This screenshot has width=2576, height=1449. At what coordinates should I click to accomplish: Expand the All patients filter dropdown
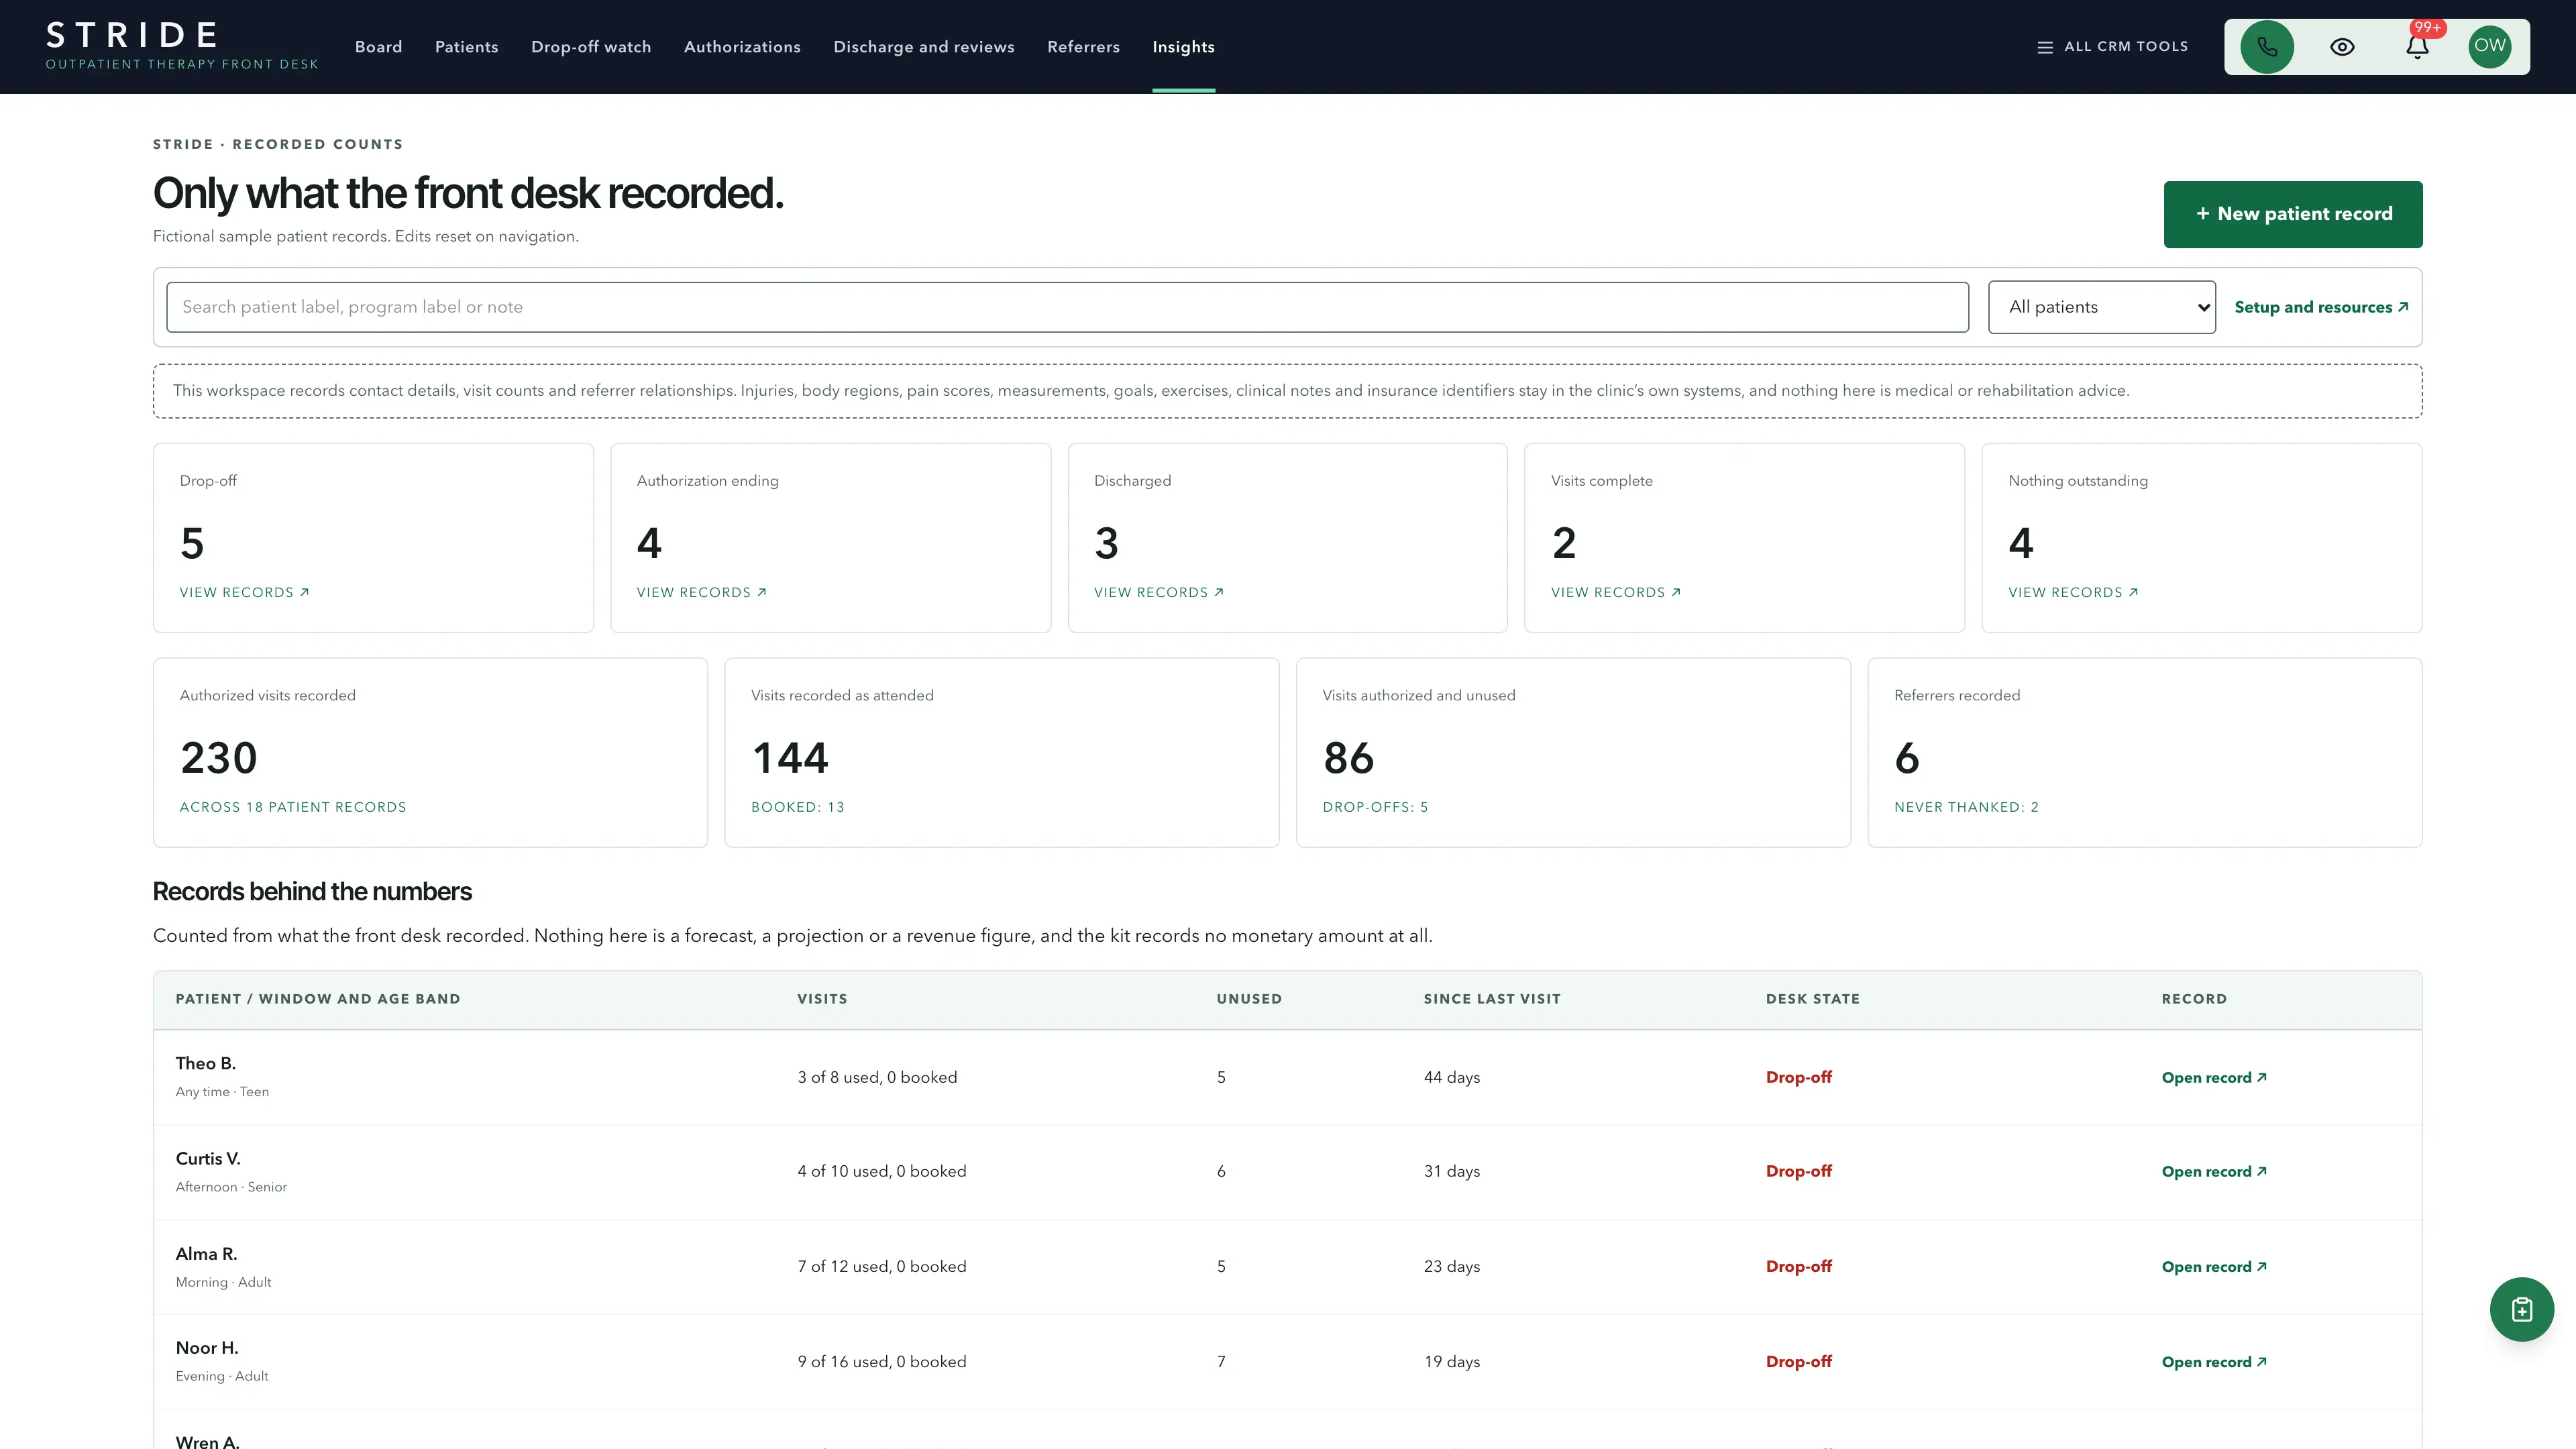2101,307
